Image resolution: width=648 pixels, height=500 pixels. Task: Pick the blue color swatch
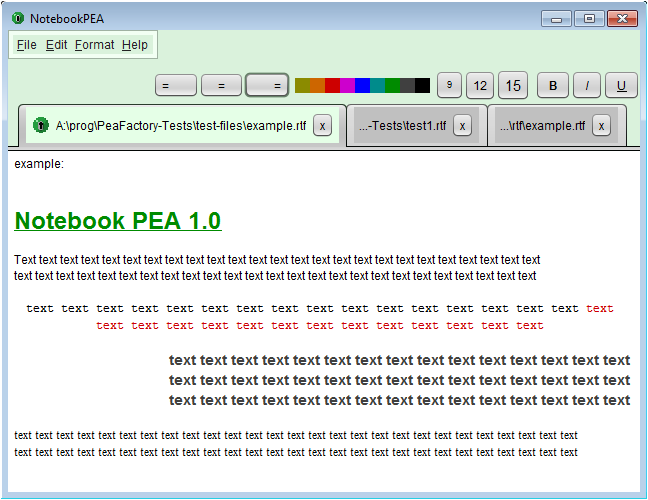tap(362, 86)
